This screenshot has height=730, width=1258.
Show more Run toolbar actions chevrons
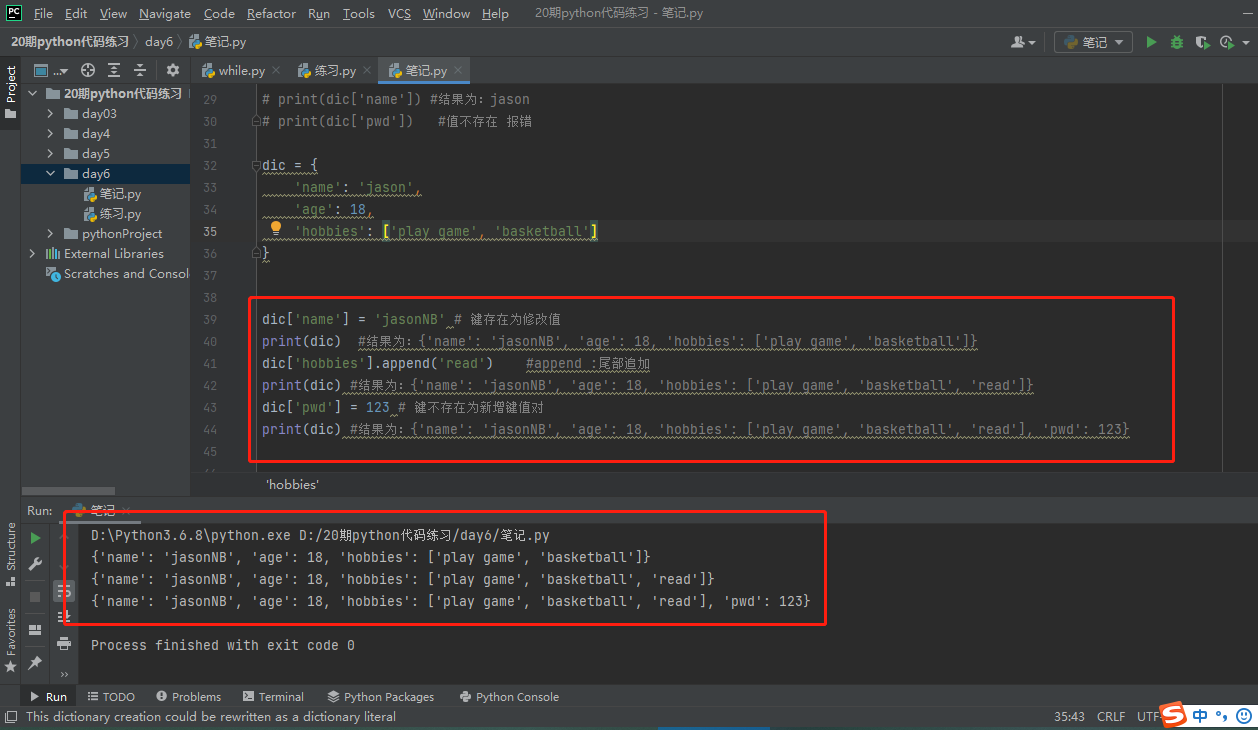pos(64,675)
